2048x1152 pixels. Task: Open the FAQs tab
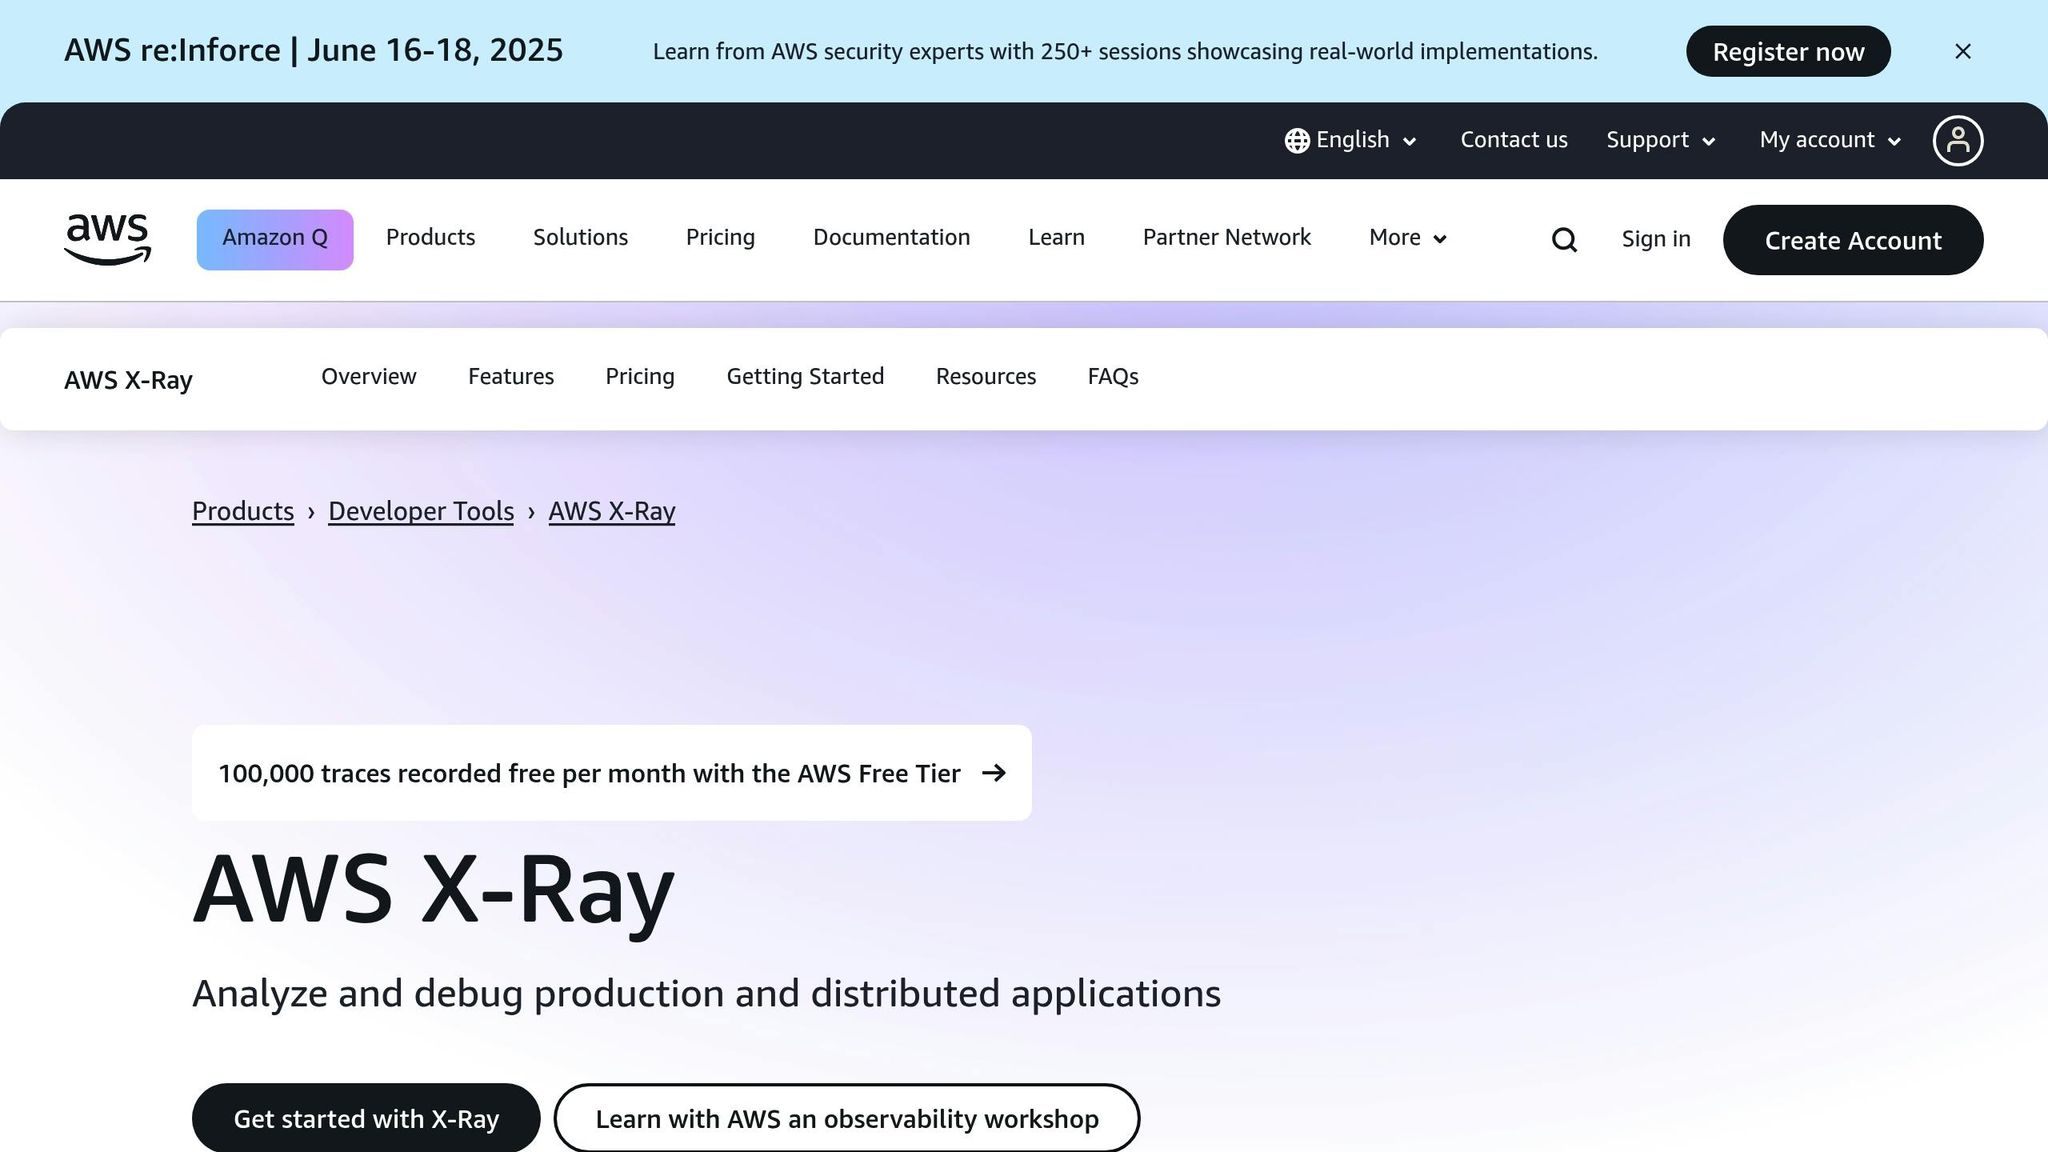pos(1113,377)
